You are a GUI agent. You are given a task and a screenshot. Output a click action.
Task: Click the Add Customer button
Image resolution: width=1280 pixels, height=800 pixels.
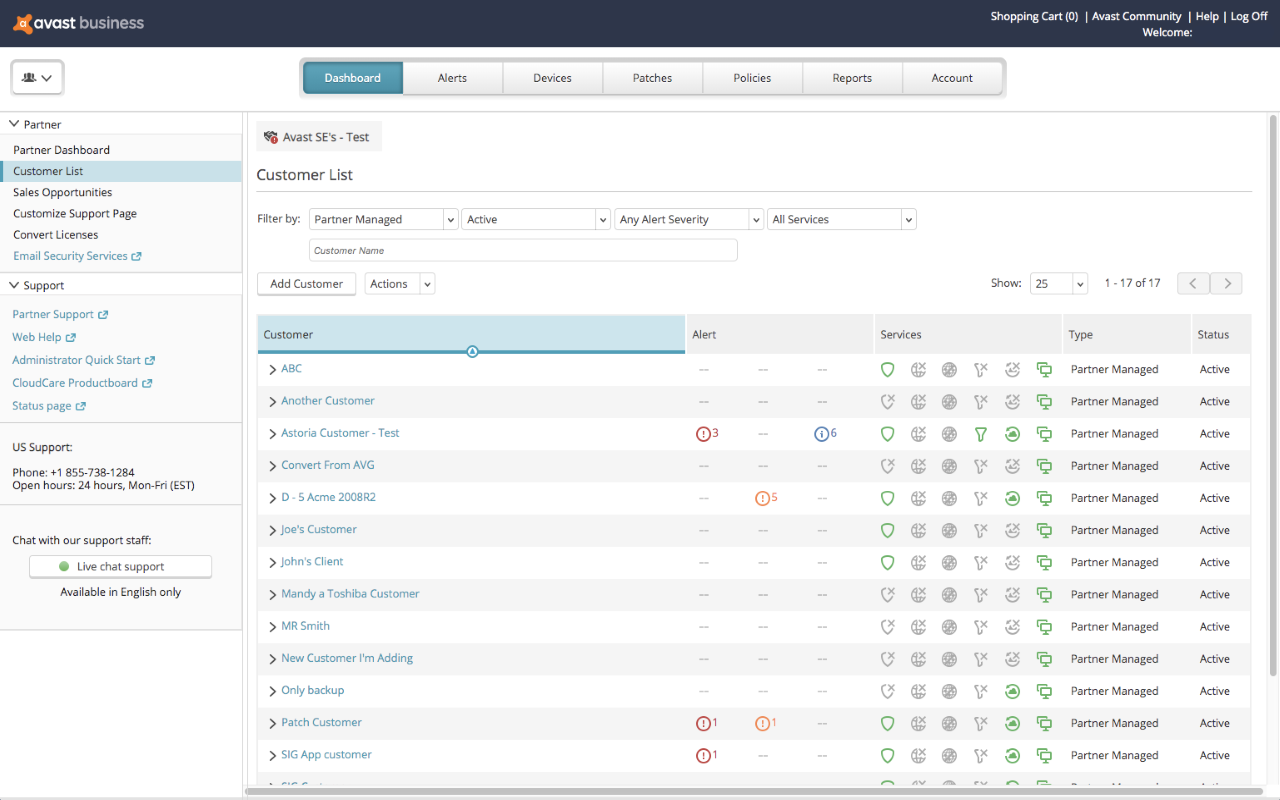coord(306,284)
